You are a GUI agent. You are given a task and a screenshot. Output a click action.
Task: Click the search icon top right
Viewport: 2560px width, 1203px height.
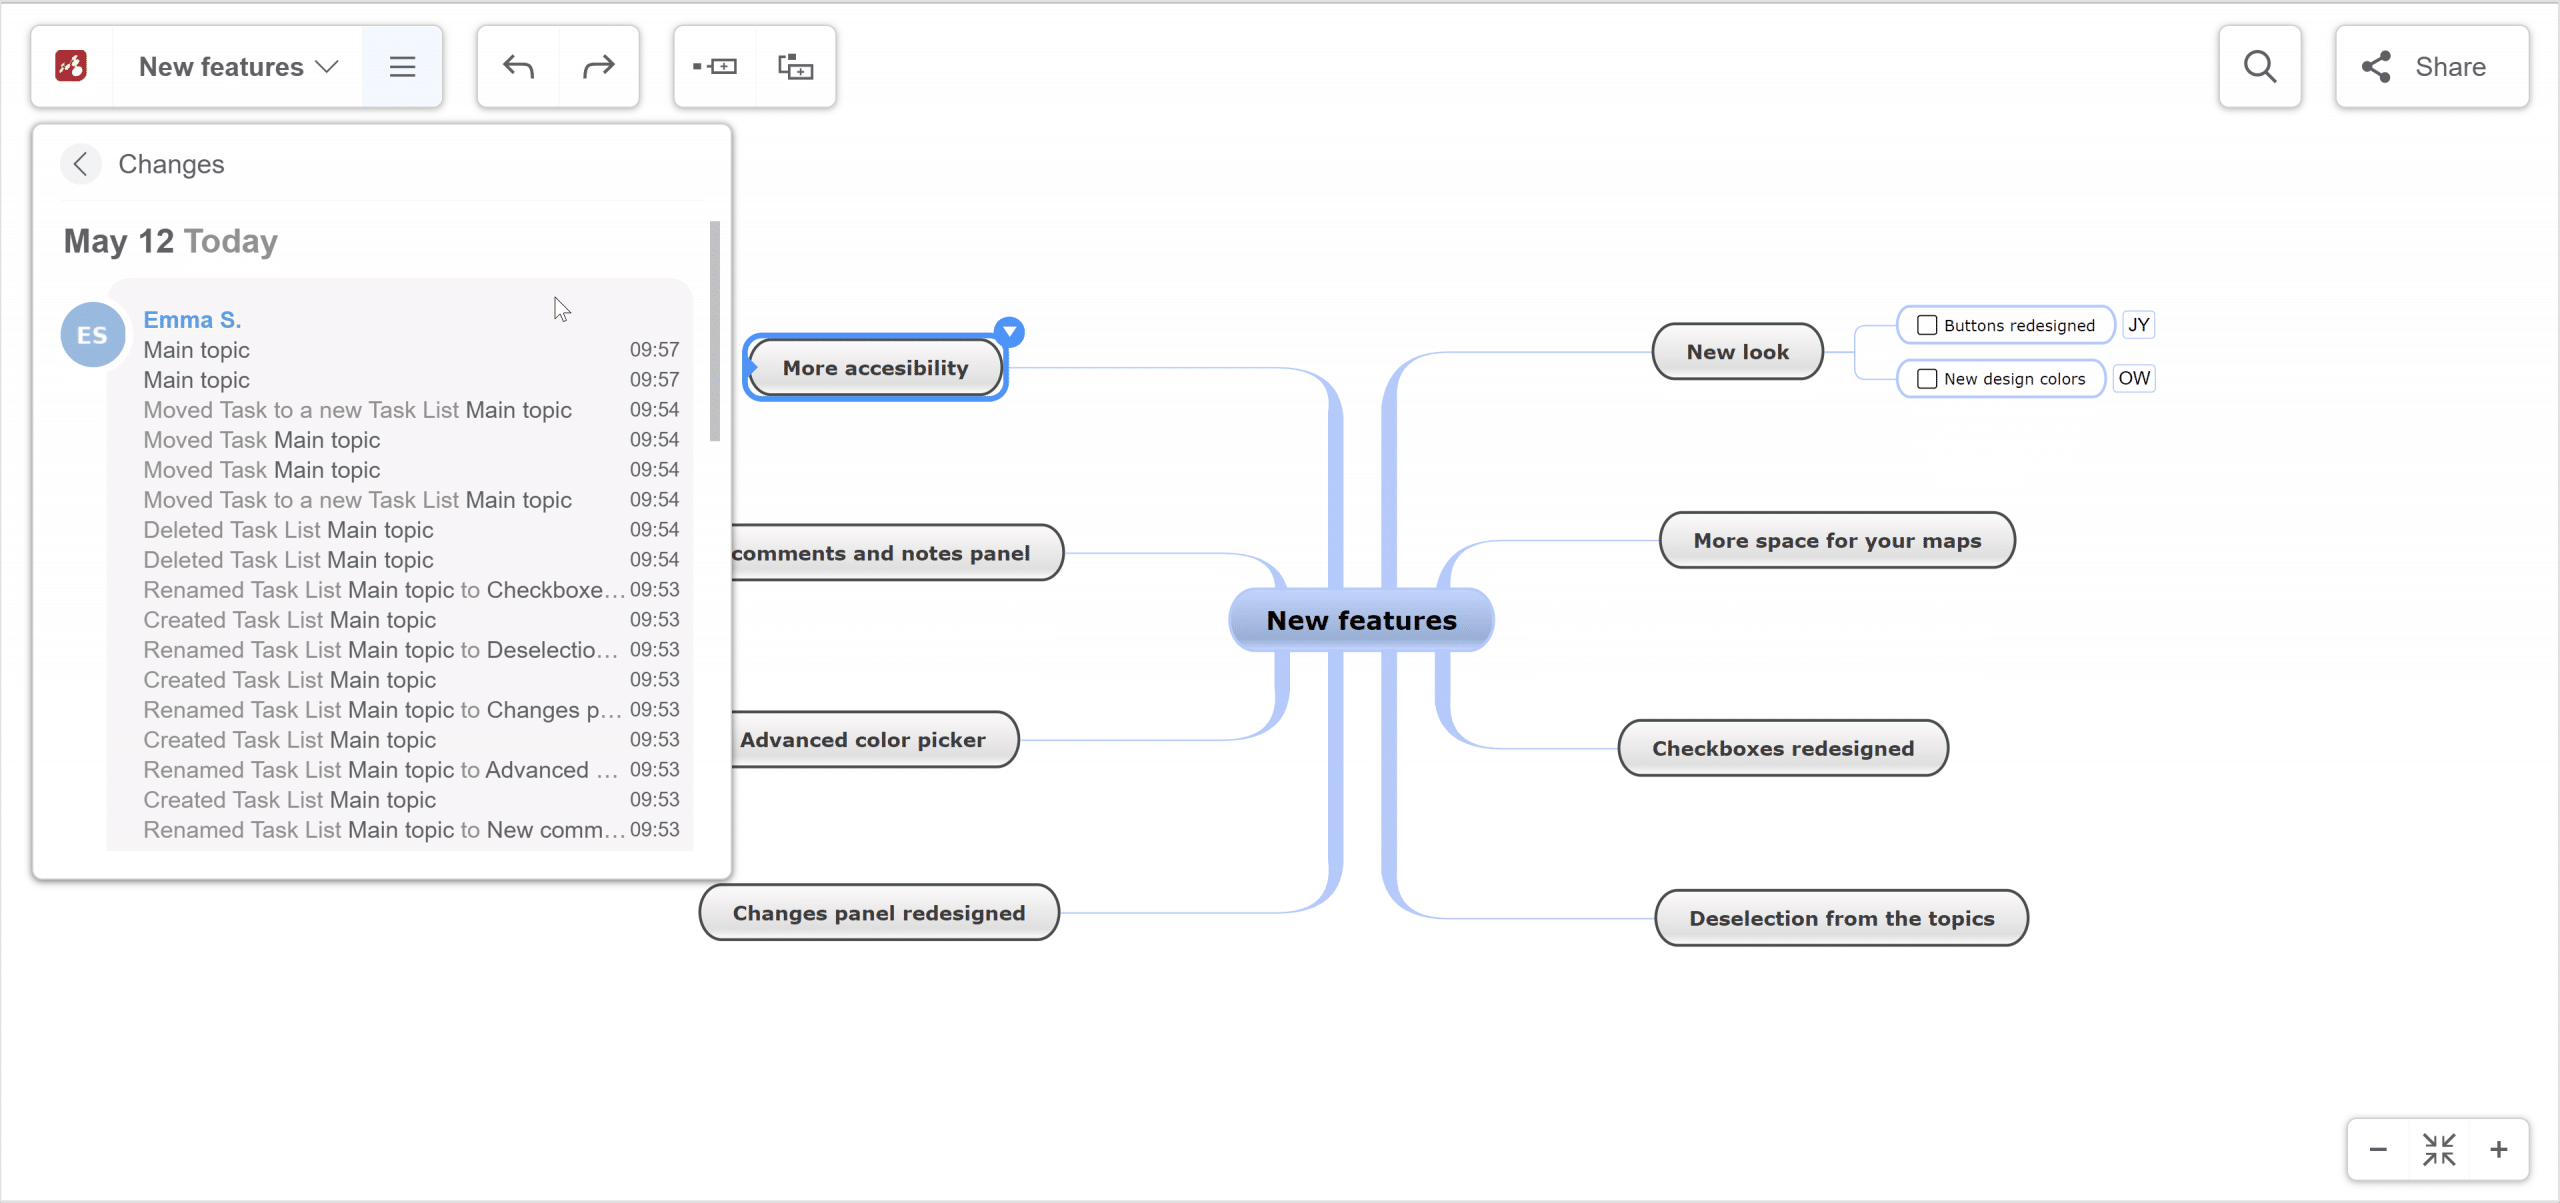pos(2260,67)
